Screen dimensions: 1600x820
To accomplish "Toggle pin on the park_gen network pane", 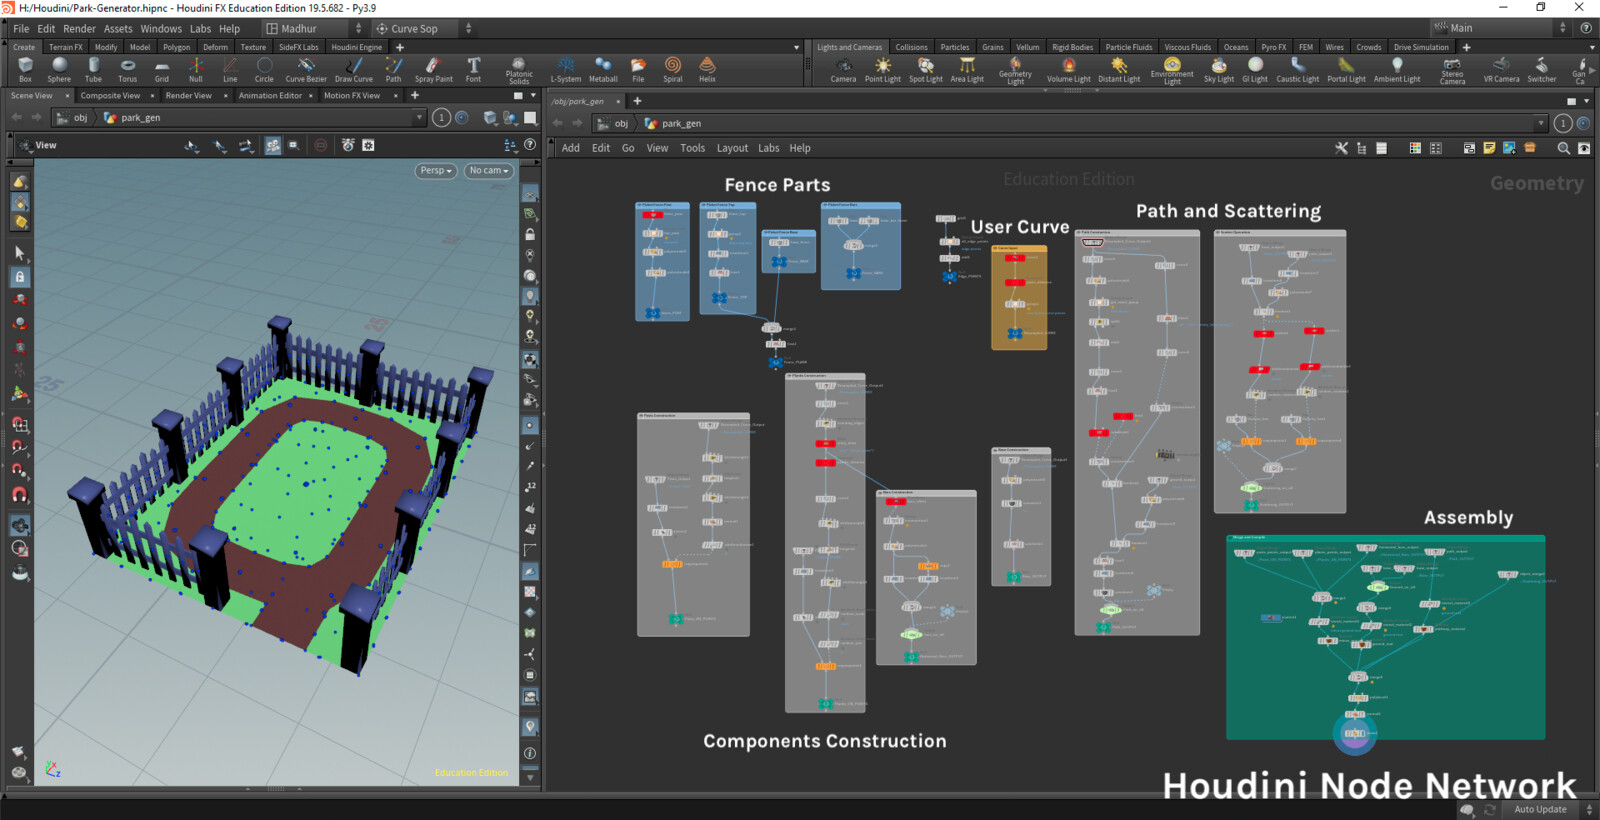I will [1584, 123].
